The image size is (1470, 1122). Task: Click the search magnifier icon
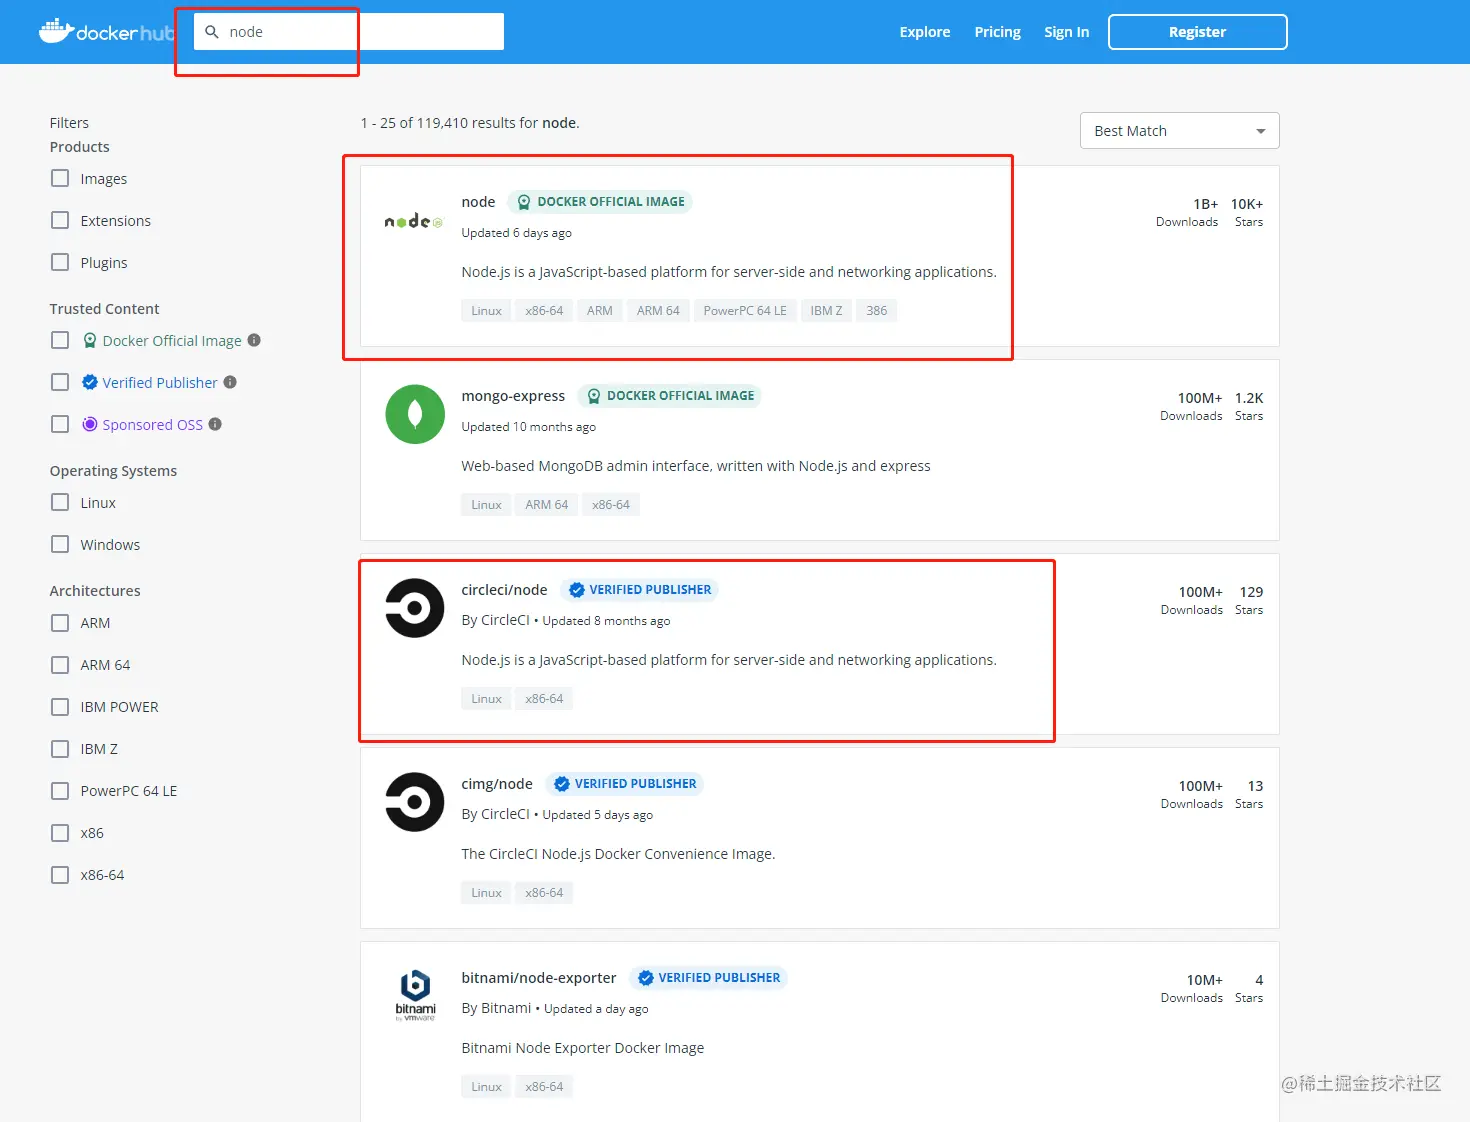coord(212,32)
